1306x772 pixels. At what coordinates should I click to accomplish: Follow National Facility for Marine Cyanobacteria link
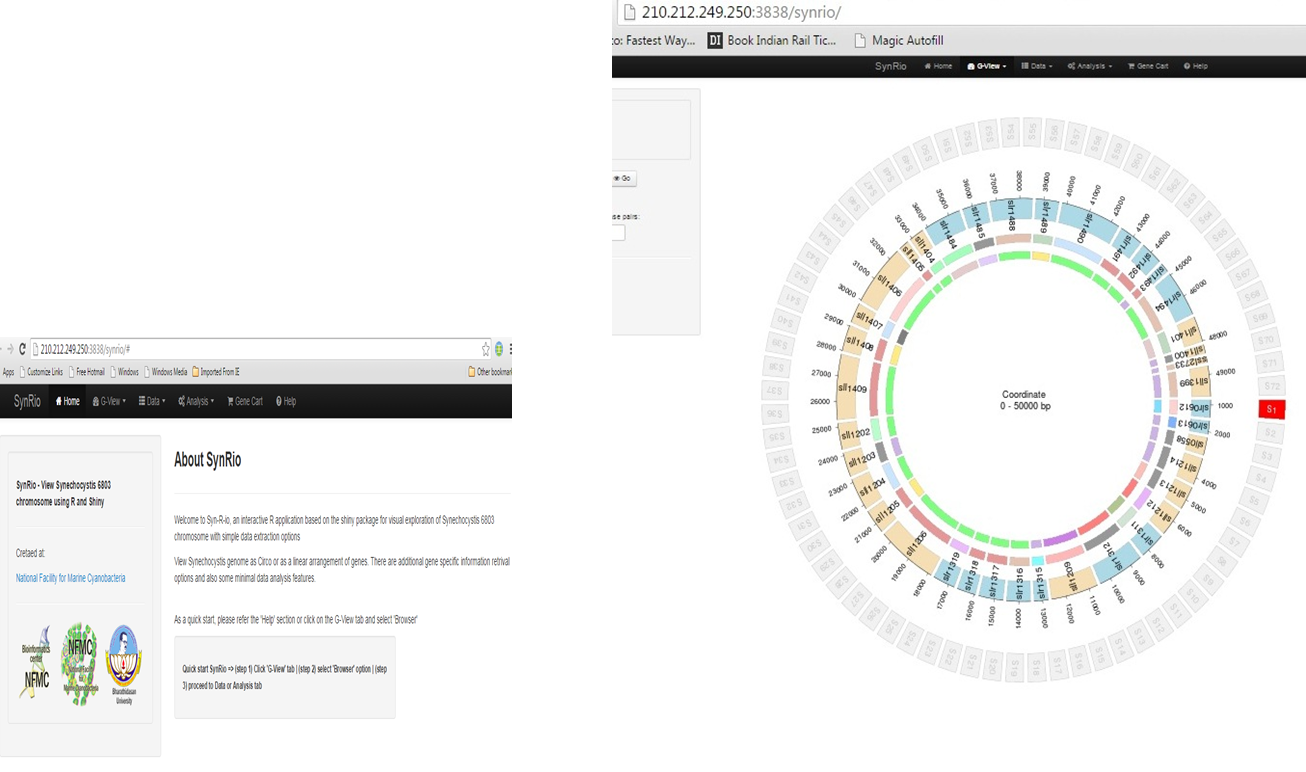[x=71, y=578]
